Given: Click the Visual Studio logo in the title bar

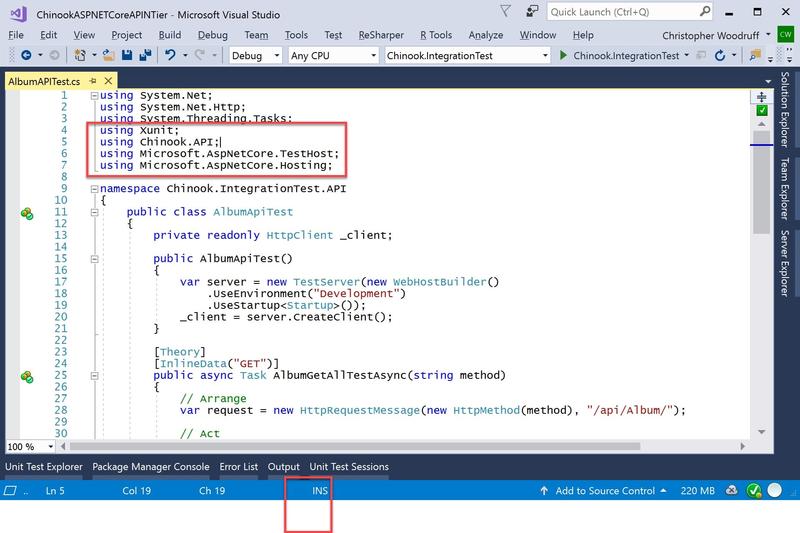Looking at the screenshot, I should coord(18,13).
